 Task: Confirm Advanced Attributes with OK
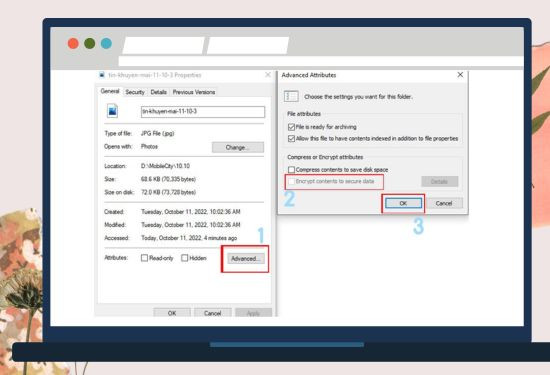403,203
